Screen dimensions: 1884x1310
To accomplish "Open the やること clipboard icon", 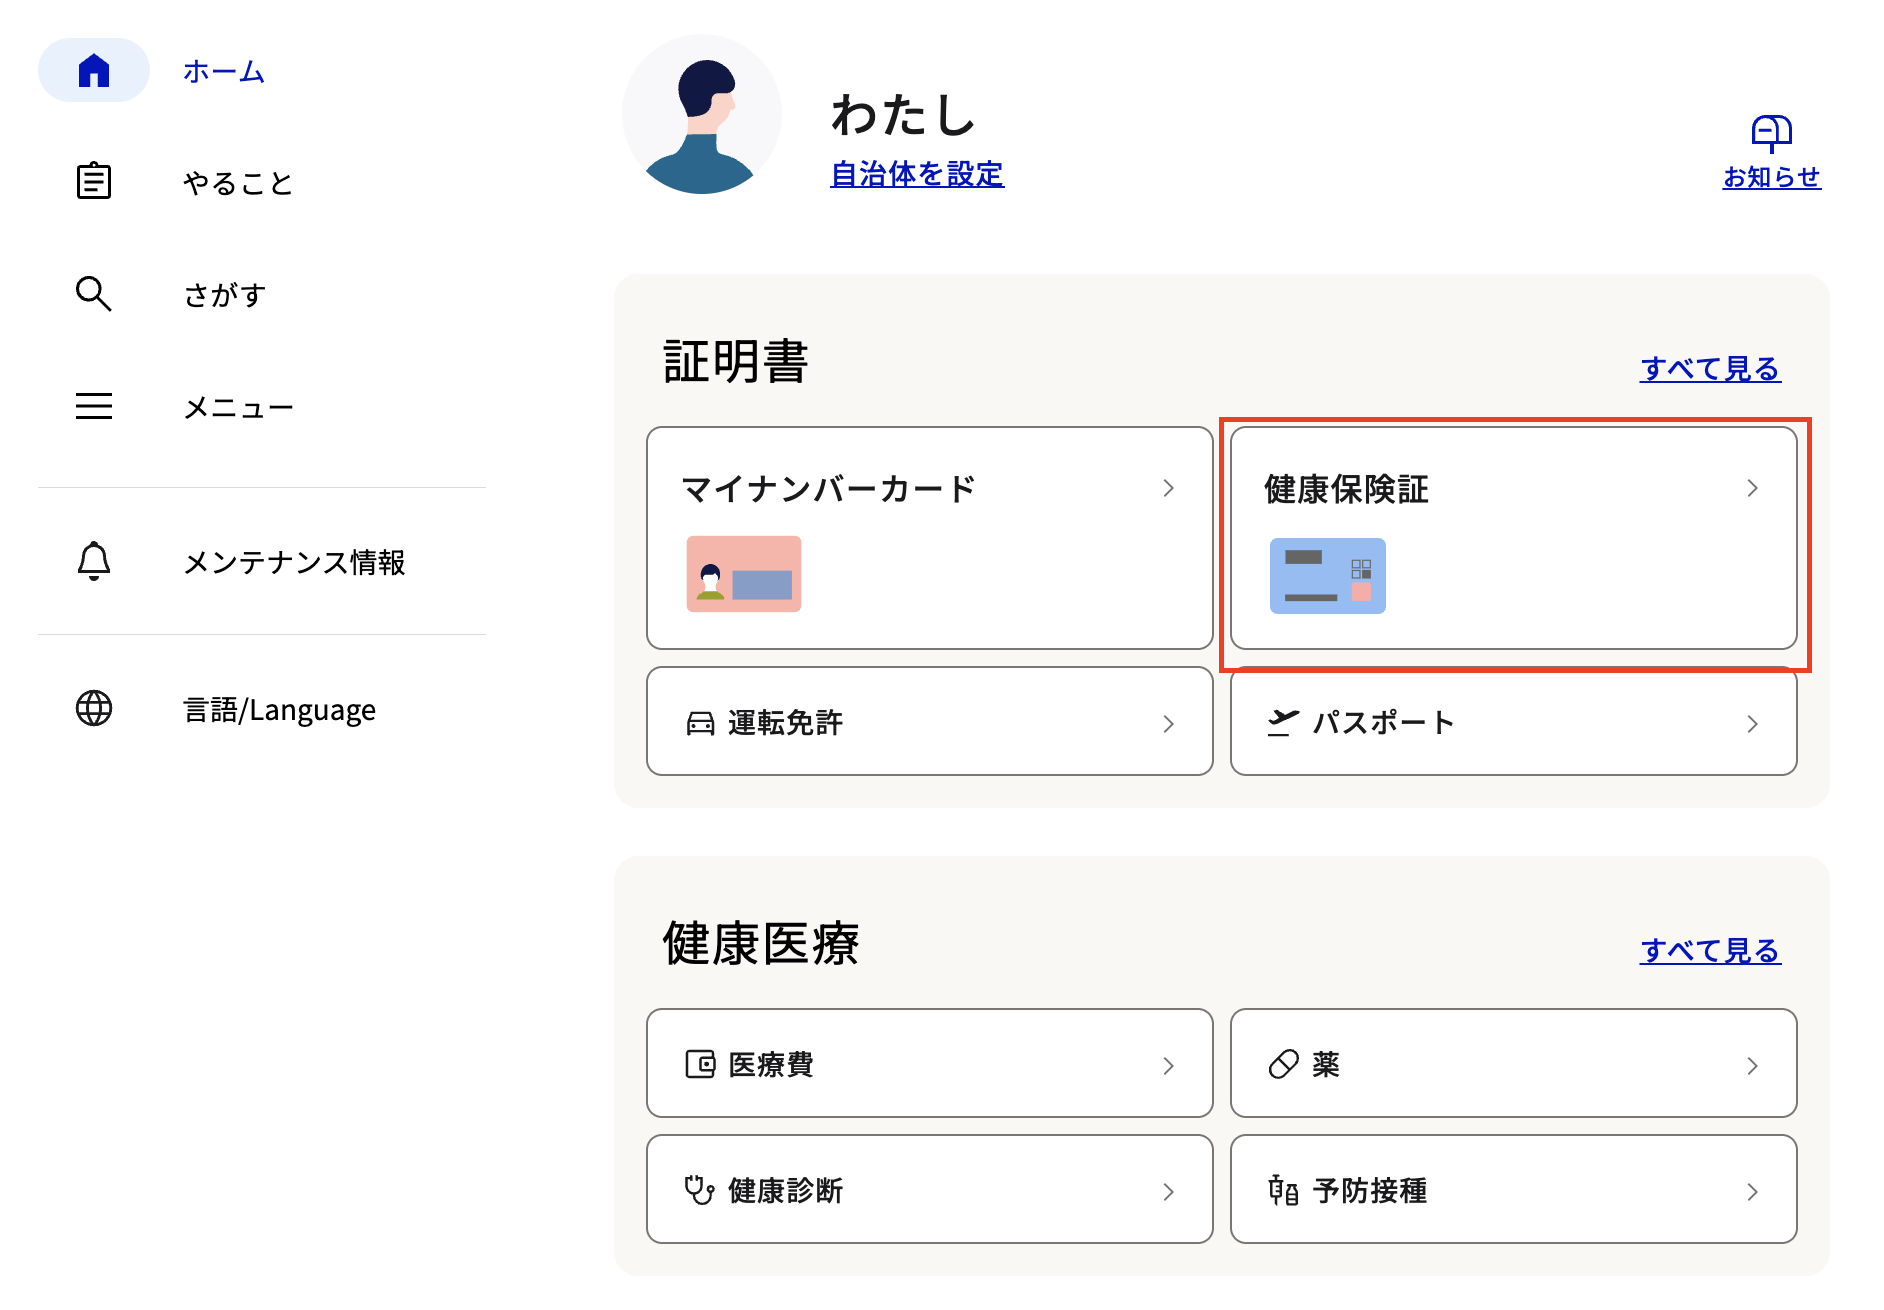I will click(94, 181).
